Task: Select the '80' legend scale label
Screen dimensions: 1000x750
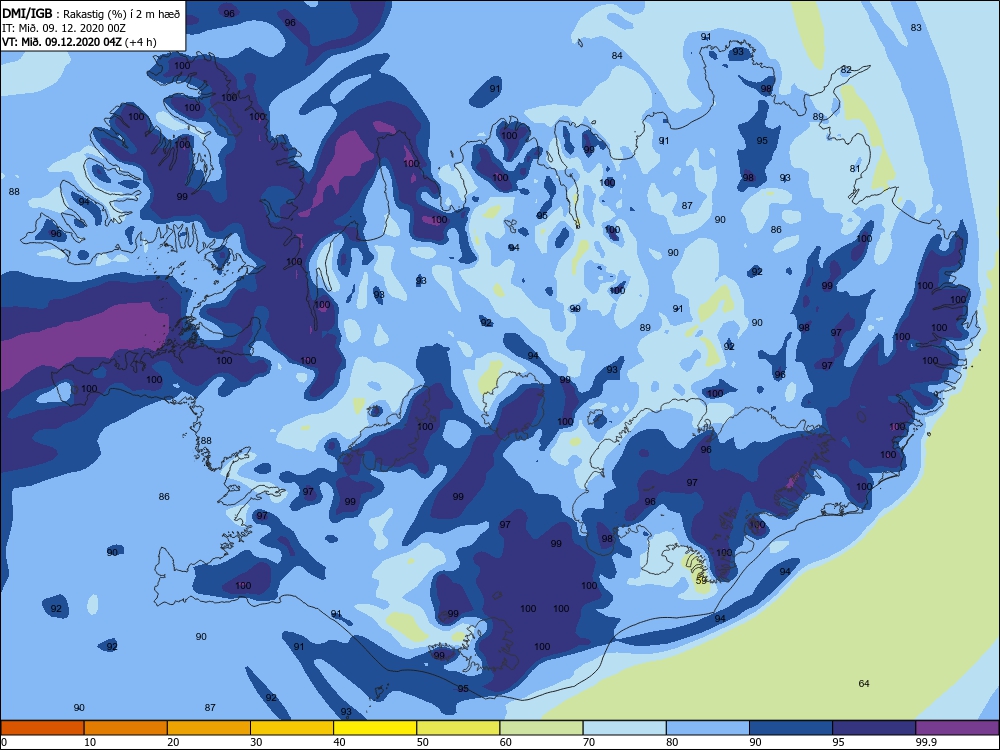Action: [x=672, y=742]
